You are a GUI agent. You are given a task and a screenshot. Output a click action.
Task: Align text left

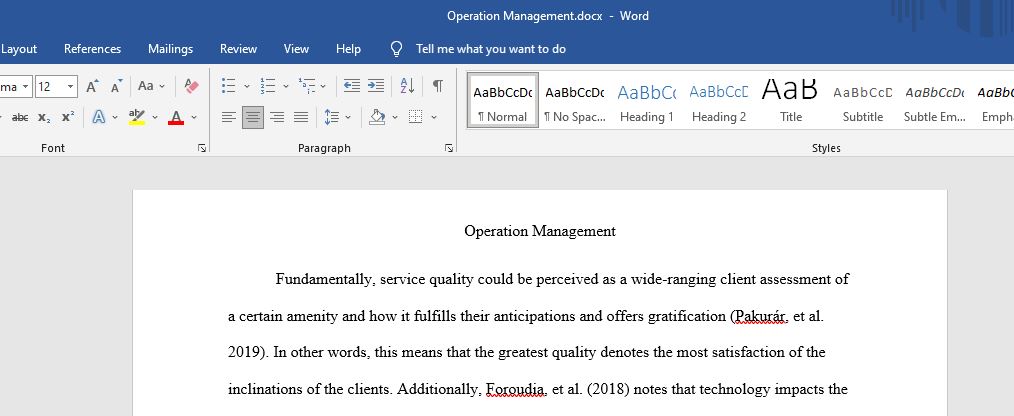click(x=229, y=117)
